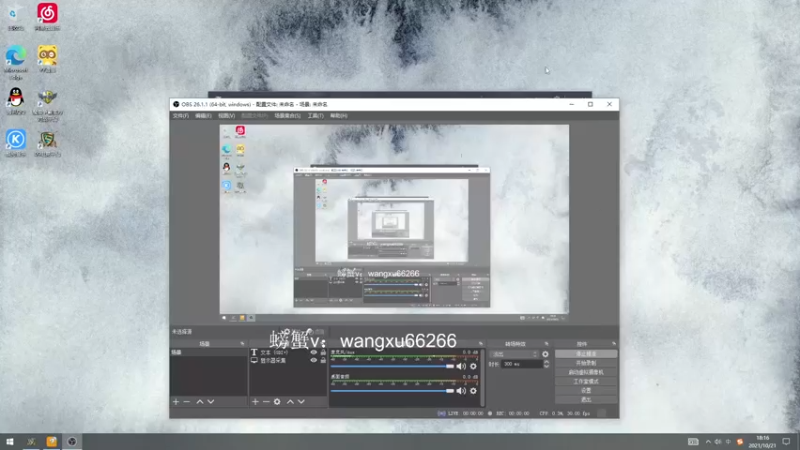Toggle lock on display capture source
Image resolution: width=800 pixels, height=450 pixels.
pyautogui.click(x=323, y=360)
